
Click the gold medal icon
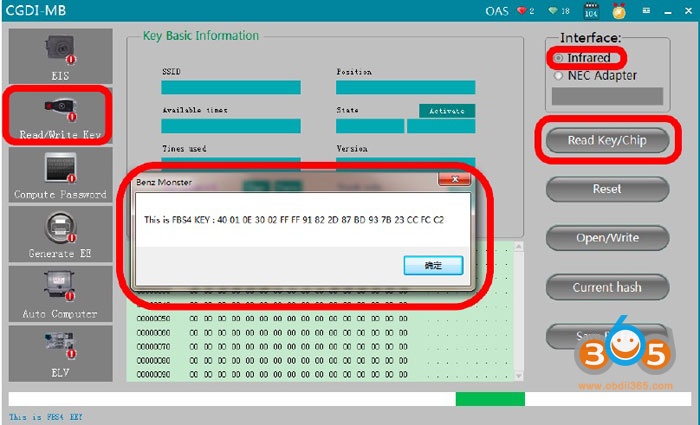619,11
